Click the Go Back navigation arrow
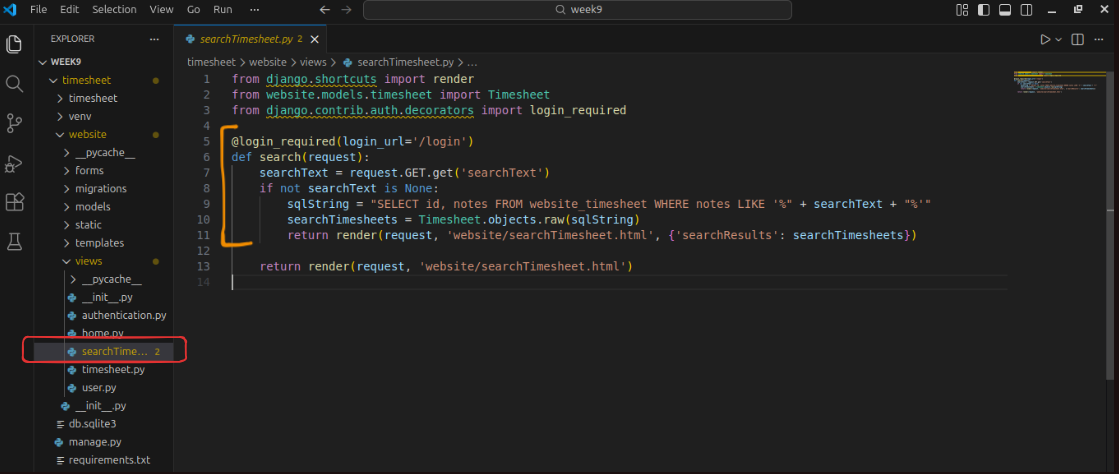Viewport: 1119px width, 474px height. 324,9
